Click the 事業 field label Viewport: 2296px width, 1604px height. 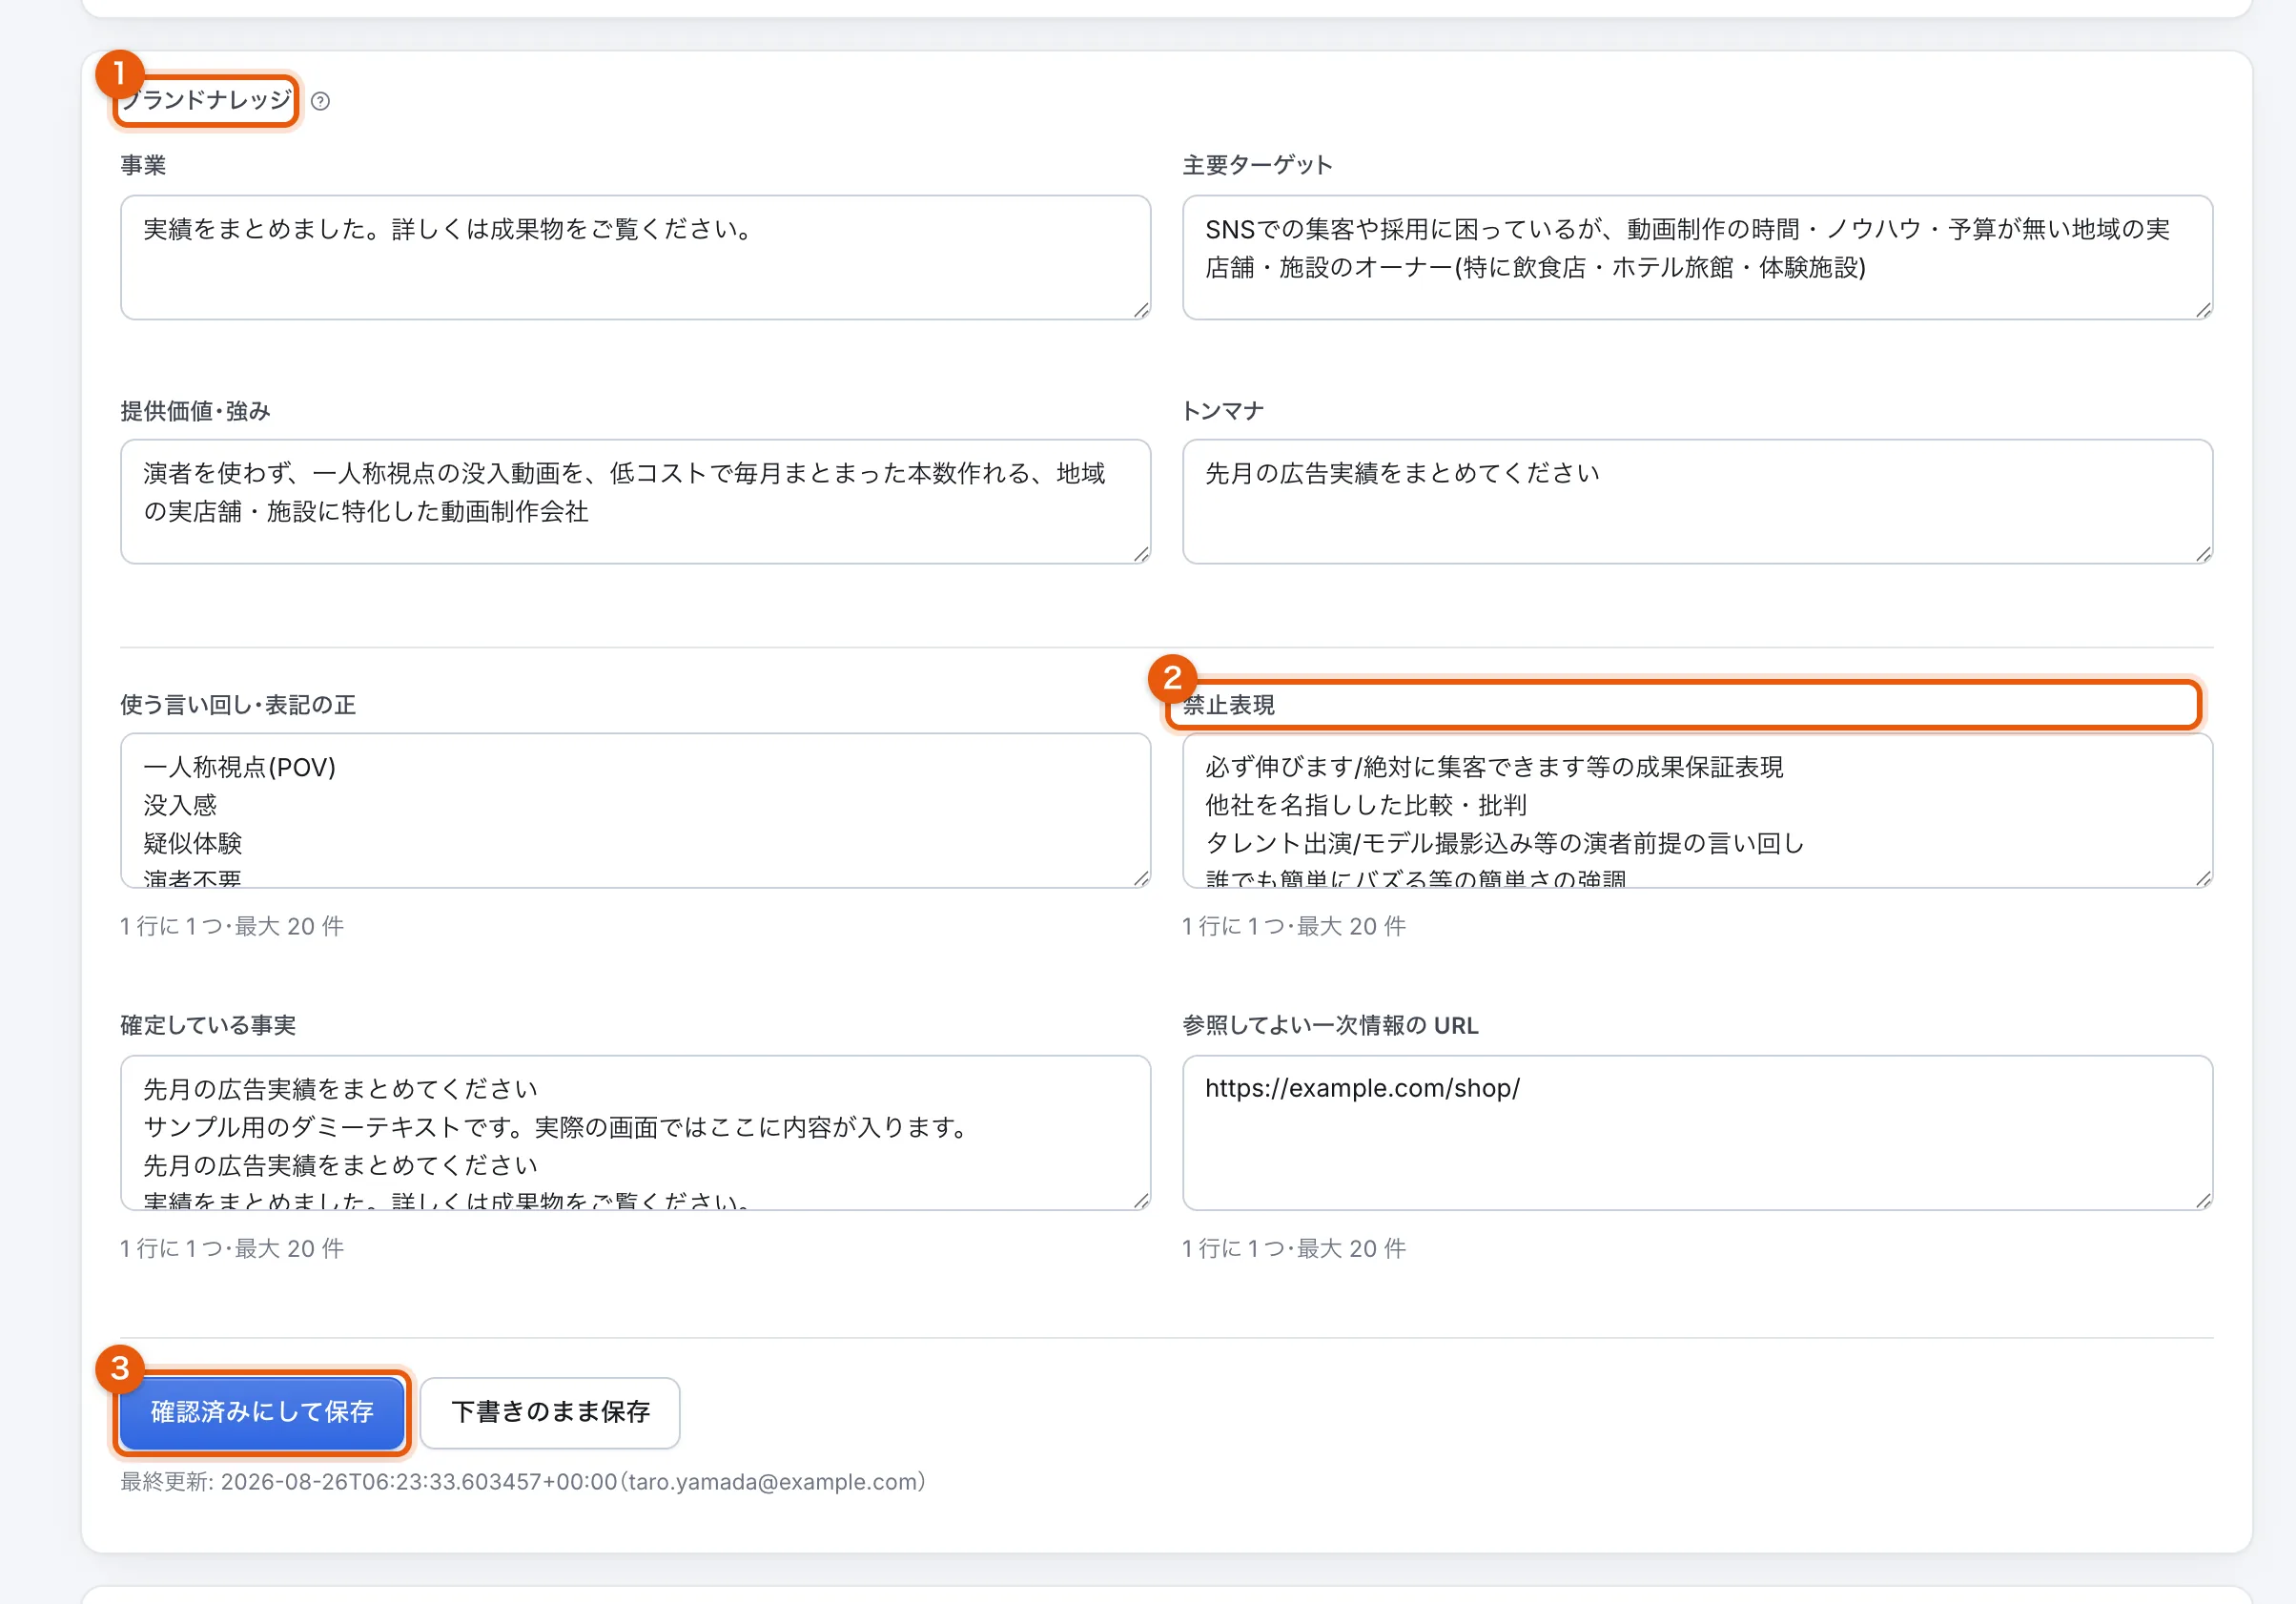click(x=143, y=165)
